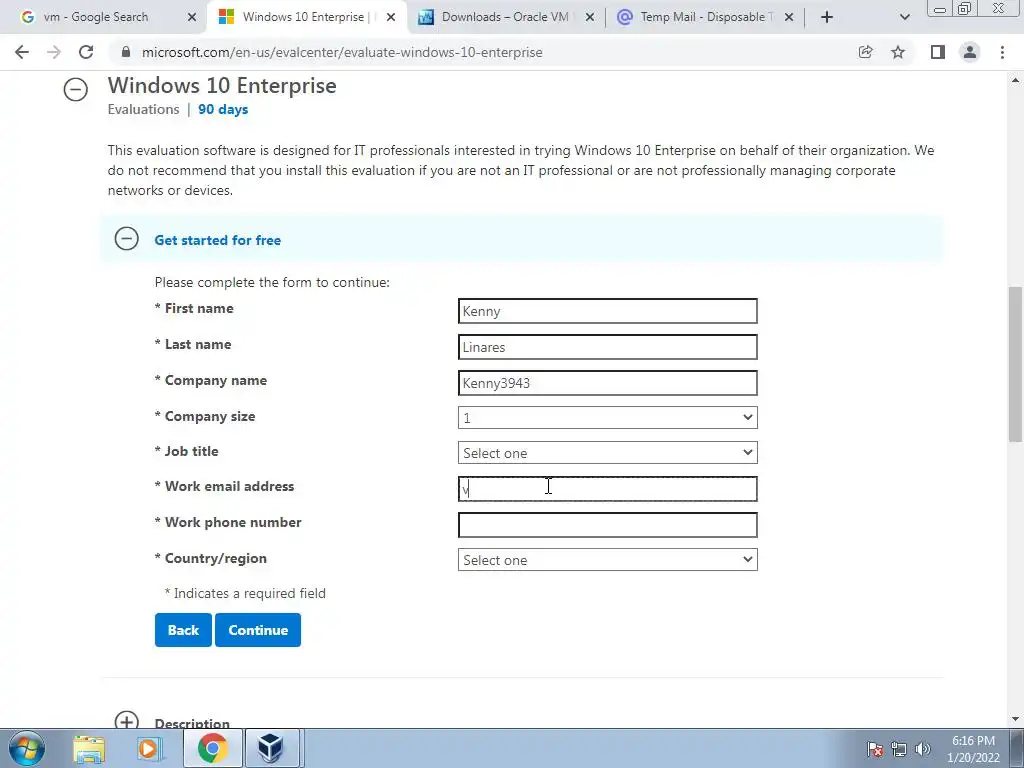Image resolution: width=1024 pixels, height=768 pixels.
Task: Open the Job title dropdown
Action: click(x=607, y=453)
